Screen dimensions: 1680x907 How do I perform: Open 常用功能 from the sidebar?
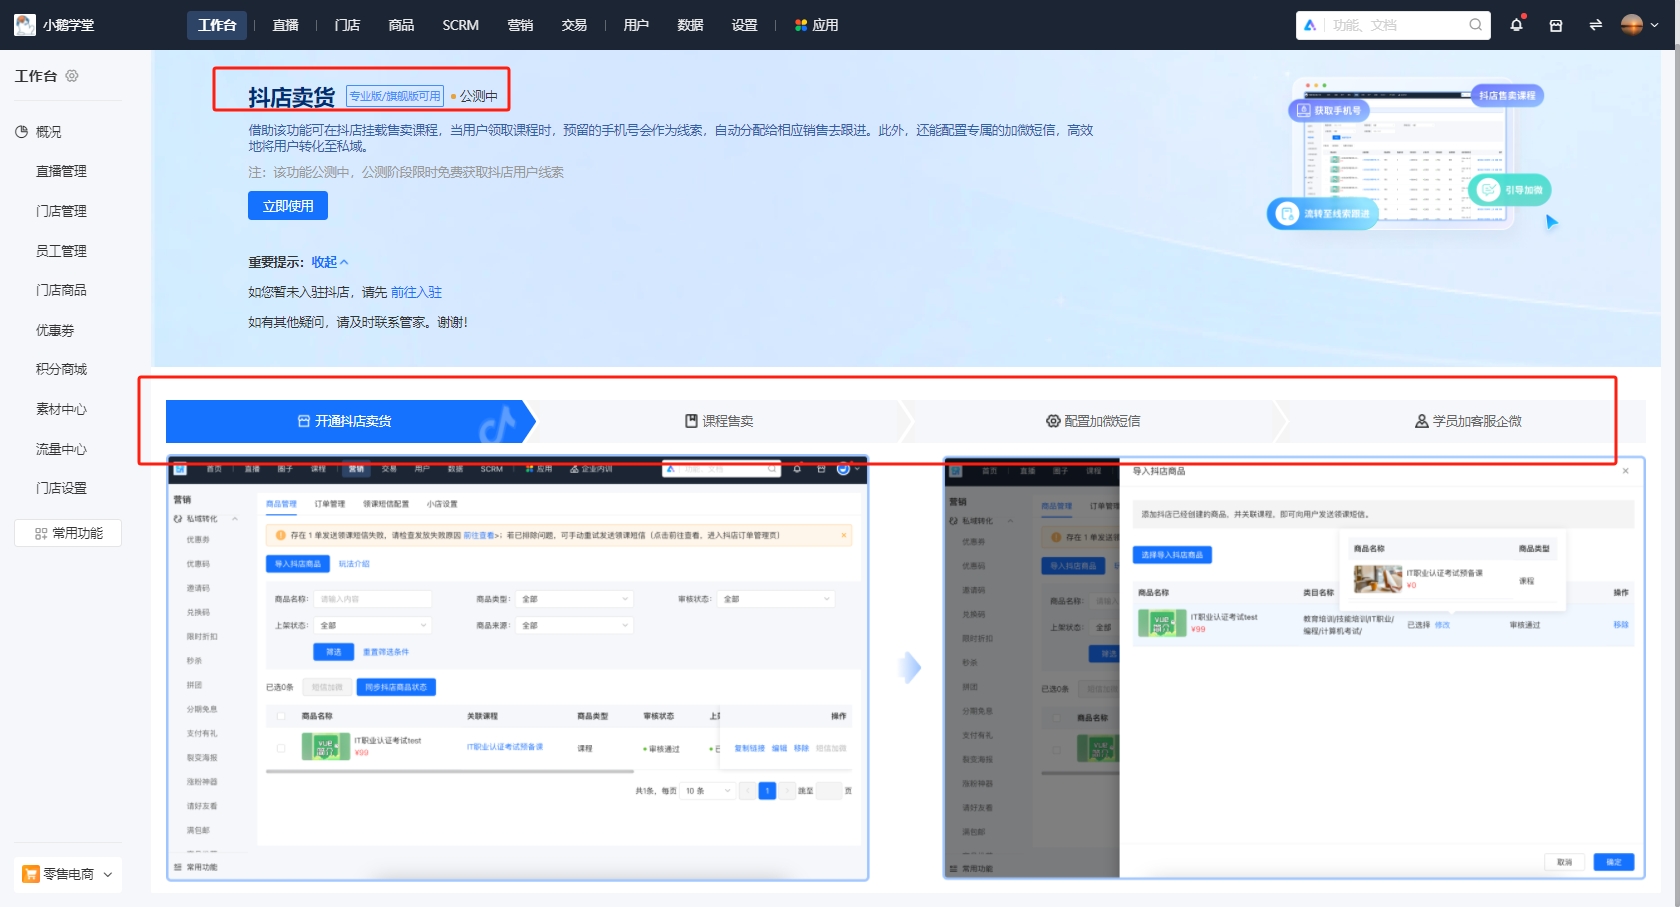[67, 532]
